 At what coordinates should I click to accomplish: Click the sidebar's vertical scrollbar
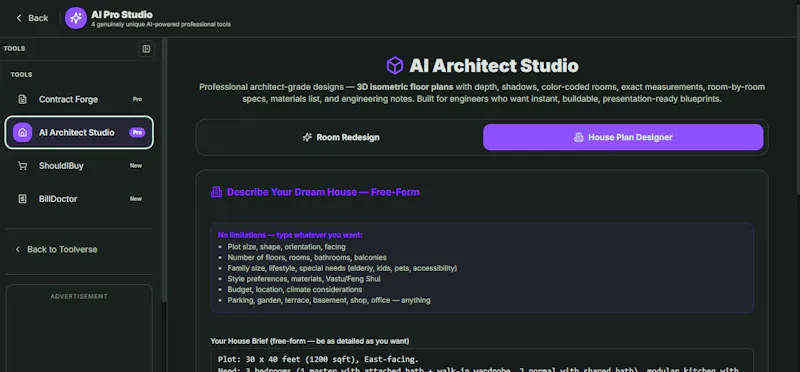coord(164,168)
